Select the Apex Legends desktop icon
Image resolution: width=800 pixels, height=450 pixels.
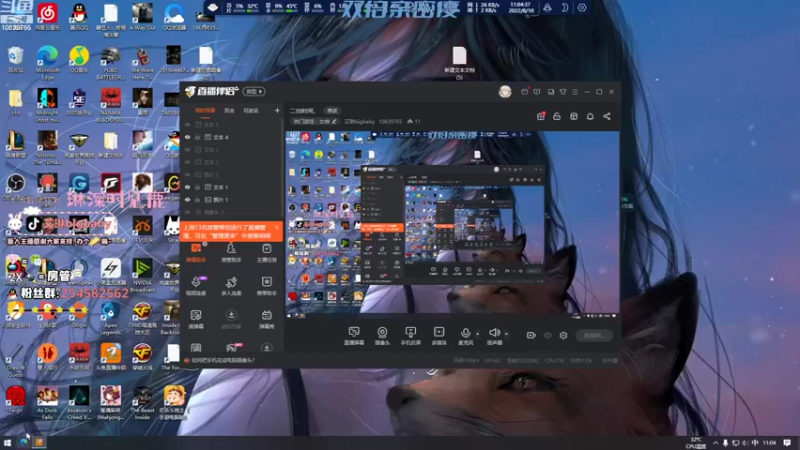[x=110, y=318]
